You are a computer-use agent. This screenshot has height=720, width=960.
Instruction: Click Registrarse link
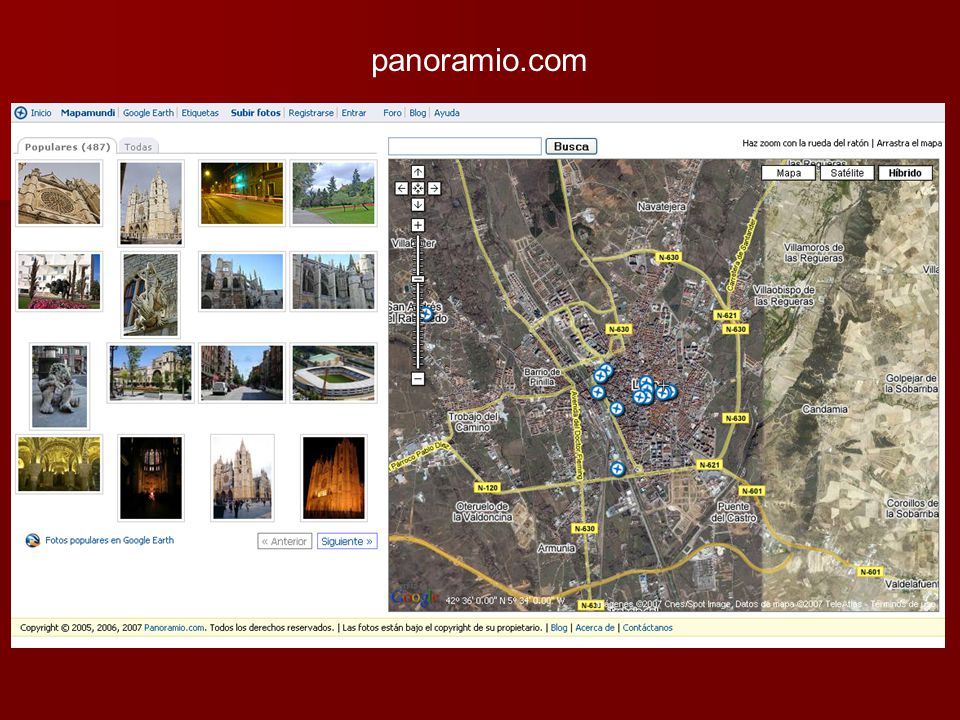pyautogui.click(x=311, y=113)
